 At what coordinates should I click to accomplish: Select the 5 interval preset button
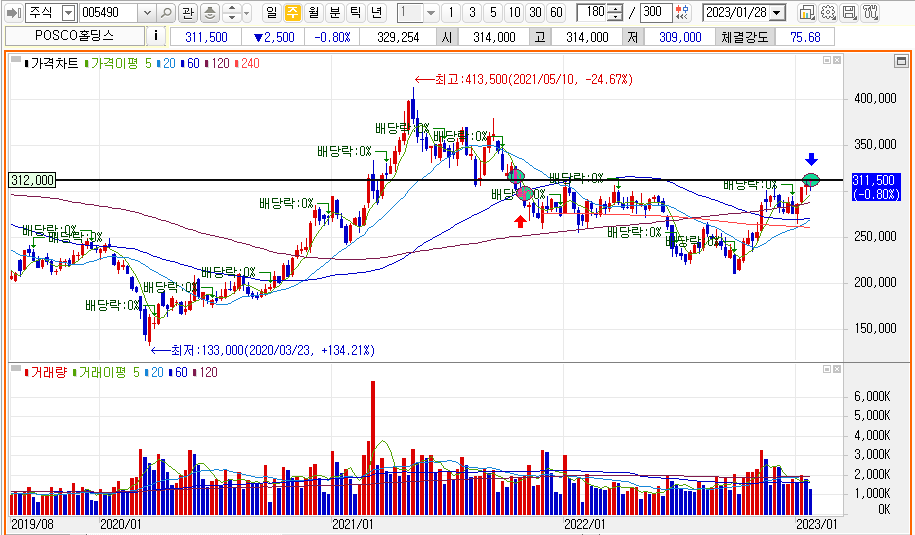pyautogui.click(x=493, y=12)
